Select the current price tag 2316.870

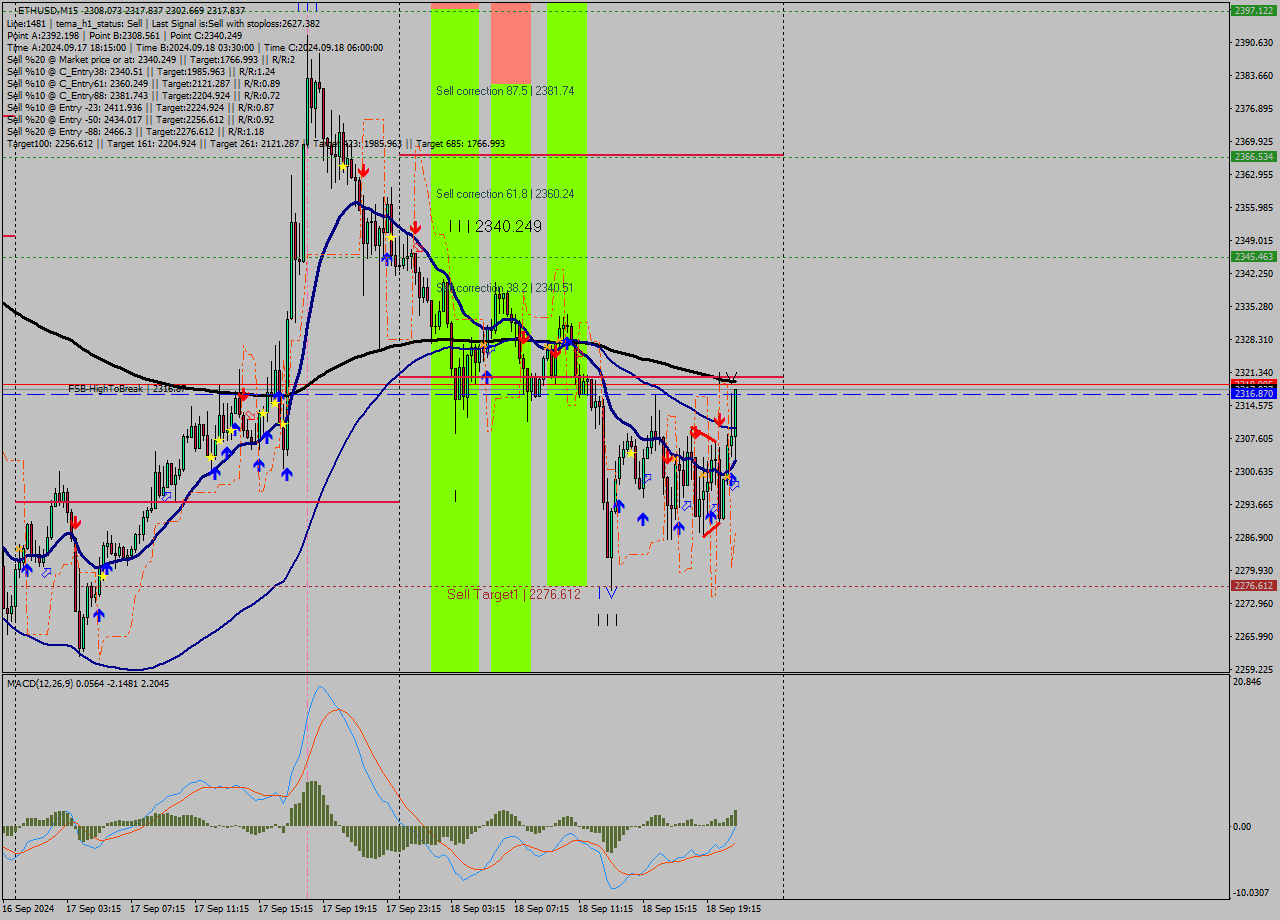1252,393
